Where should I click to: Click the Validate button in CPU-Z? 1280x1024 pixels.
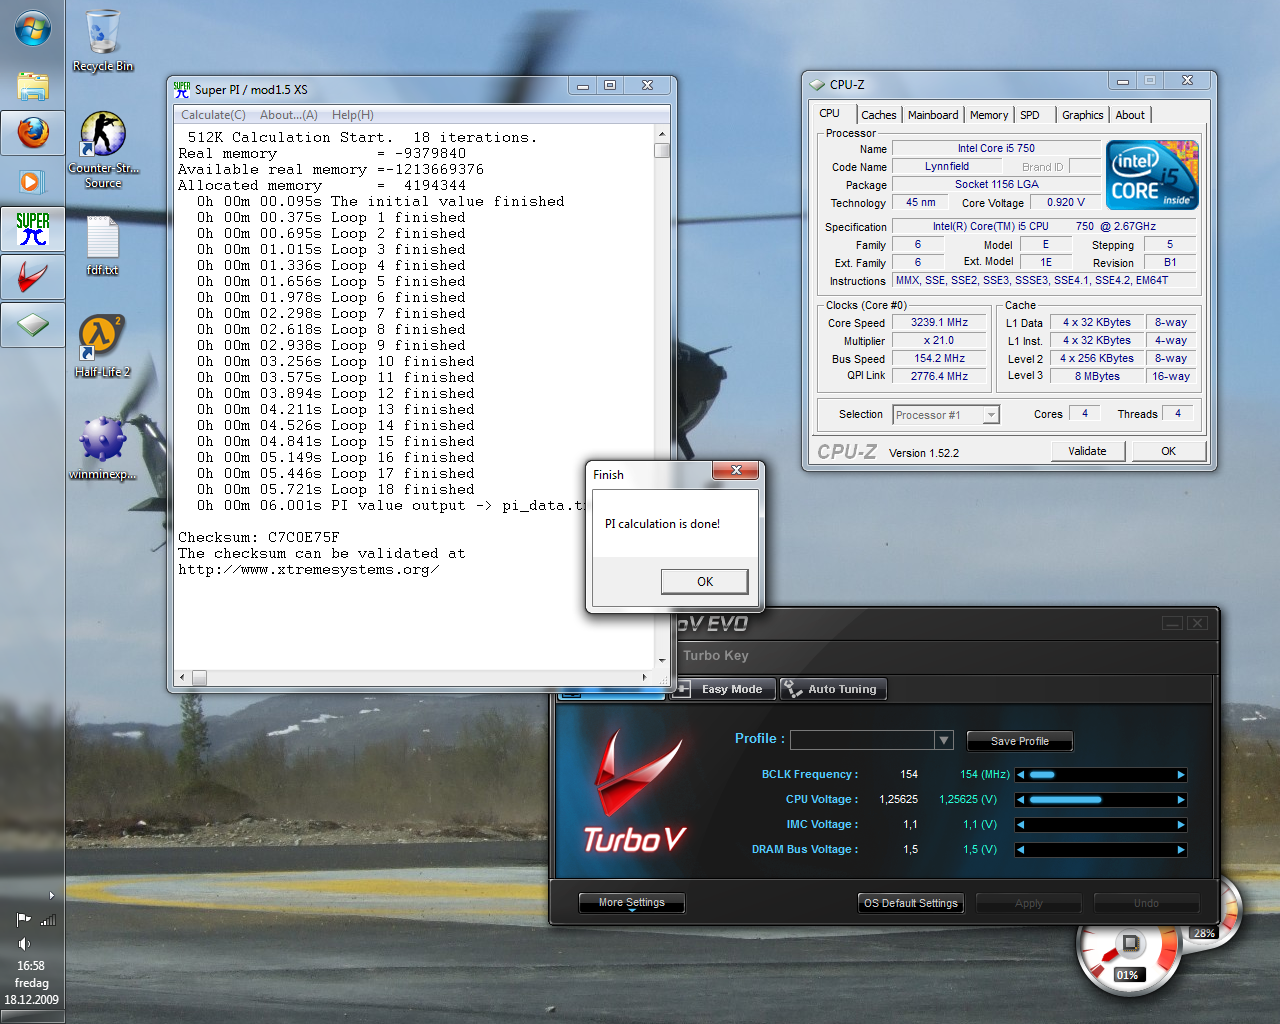(1087, 451)
